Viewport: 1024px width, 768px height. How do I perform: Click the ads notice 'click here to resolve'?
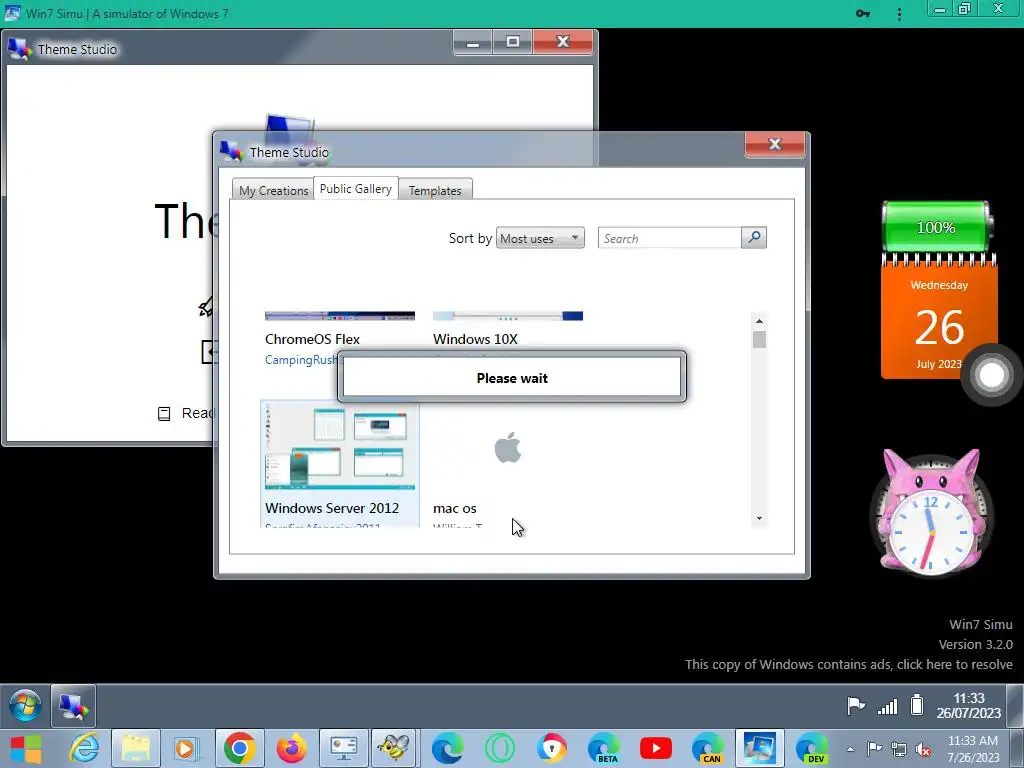click(848, 664)
